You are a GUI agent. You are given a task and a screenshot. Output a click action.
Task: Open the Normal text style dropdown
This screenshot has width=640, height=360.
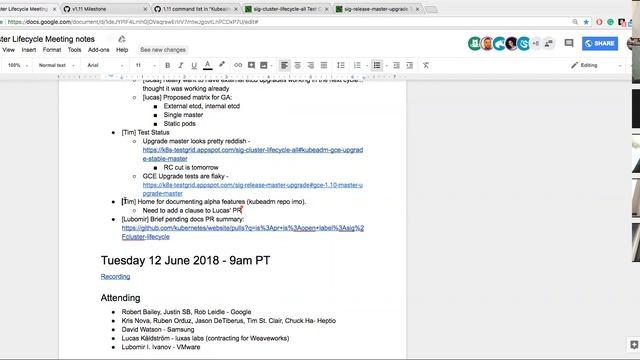coord(56,65)
